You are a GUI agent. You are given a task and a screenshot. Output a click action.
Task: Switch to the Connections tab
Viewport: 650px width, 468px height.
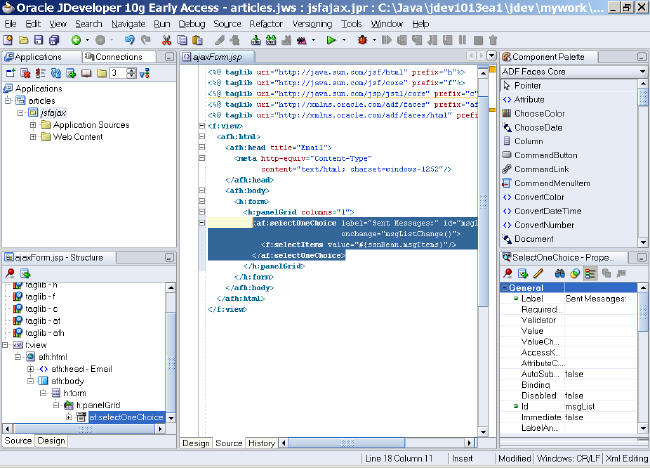click(x=119, y=57)
